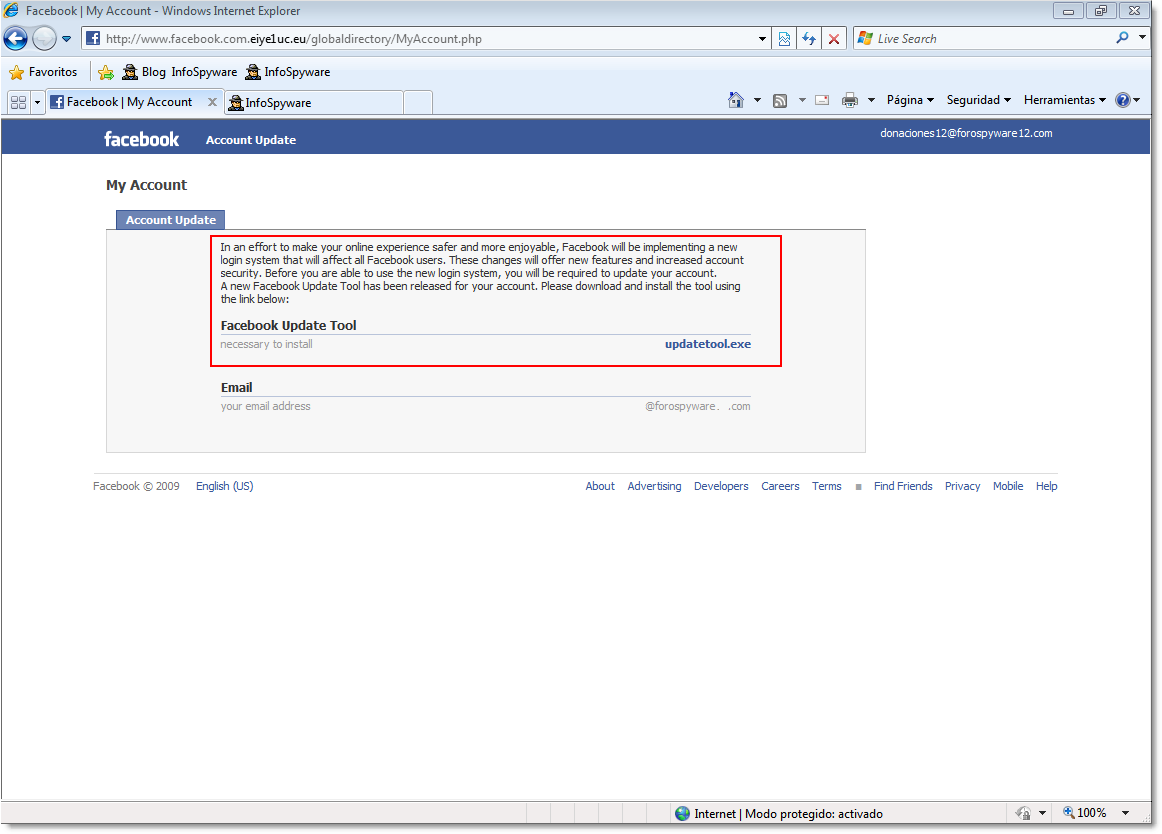The width and height of the screenshot is (1162, 834).
Task: Open the Advertising footer link
Action: [x=654, y=486]
